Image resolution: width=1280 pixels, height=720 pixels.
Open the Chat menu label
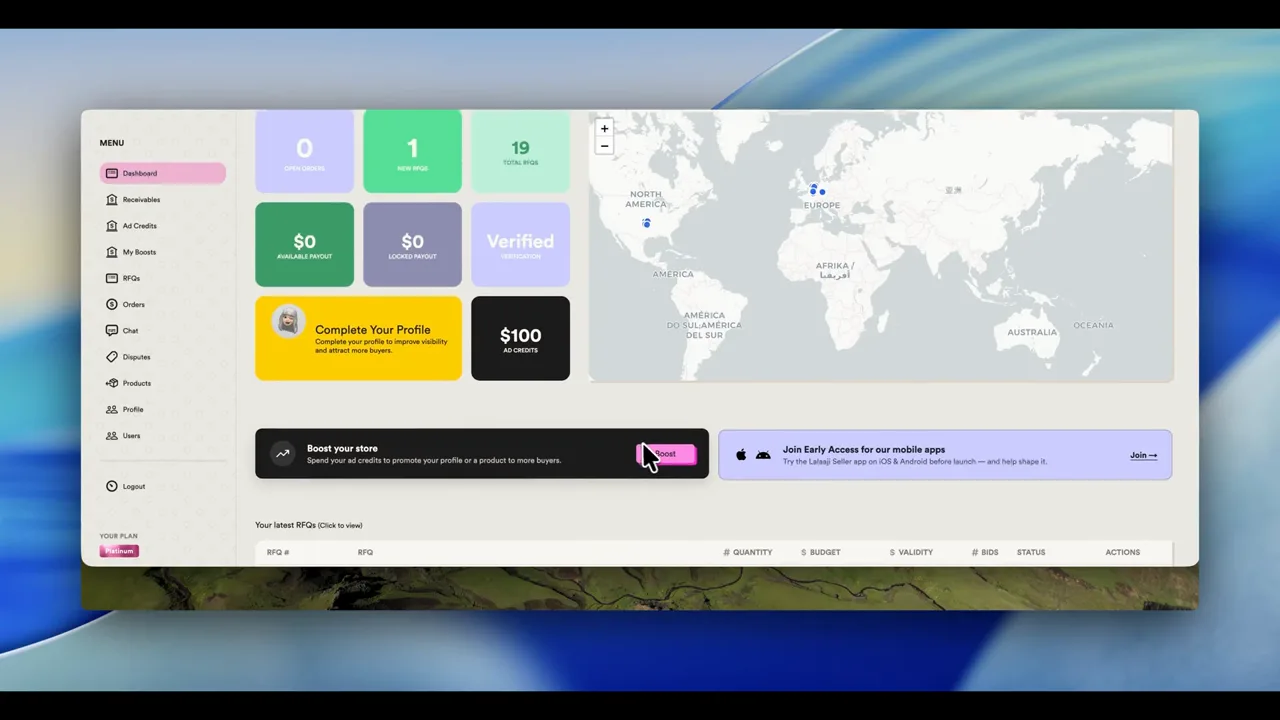pos(130,331)
